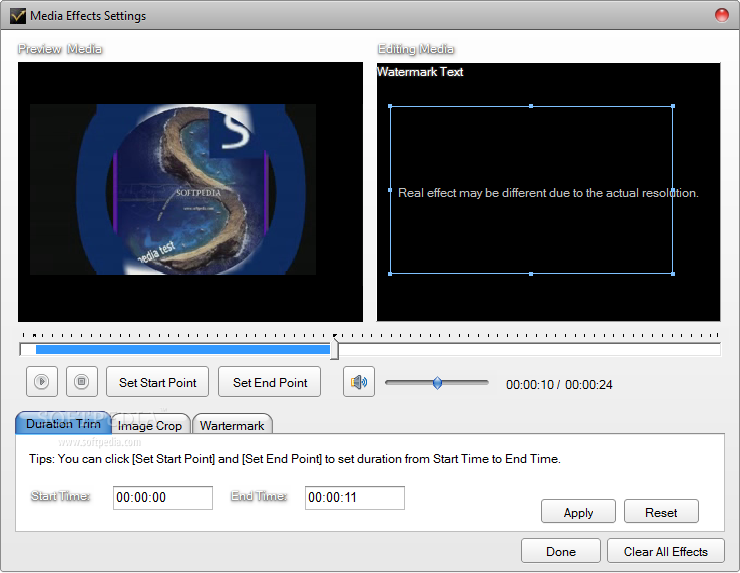Click the 'Real effect may be different' notice
Image resolution: width=740 pixels, height=573 pixels.
548,193
